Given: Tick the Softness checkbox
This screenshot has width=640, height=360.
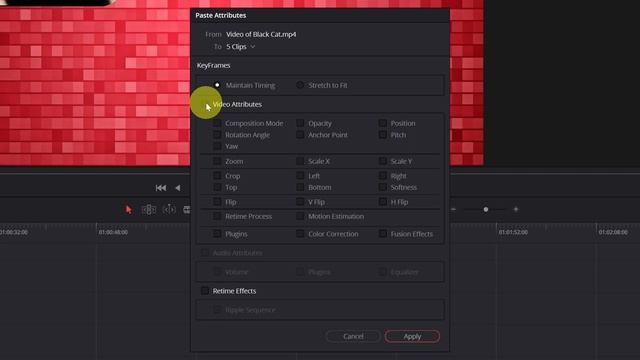Looking at the screenshot, I should [x=382, y=187].
